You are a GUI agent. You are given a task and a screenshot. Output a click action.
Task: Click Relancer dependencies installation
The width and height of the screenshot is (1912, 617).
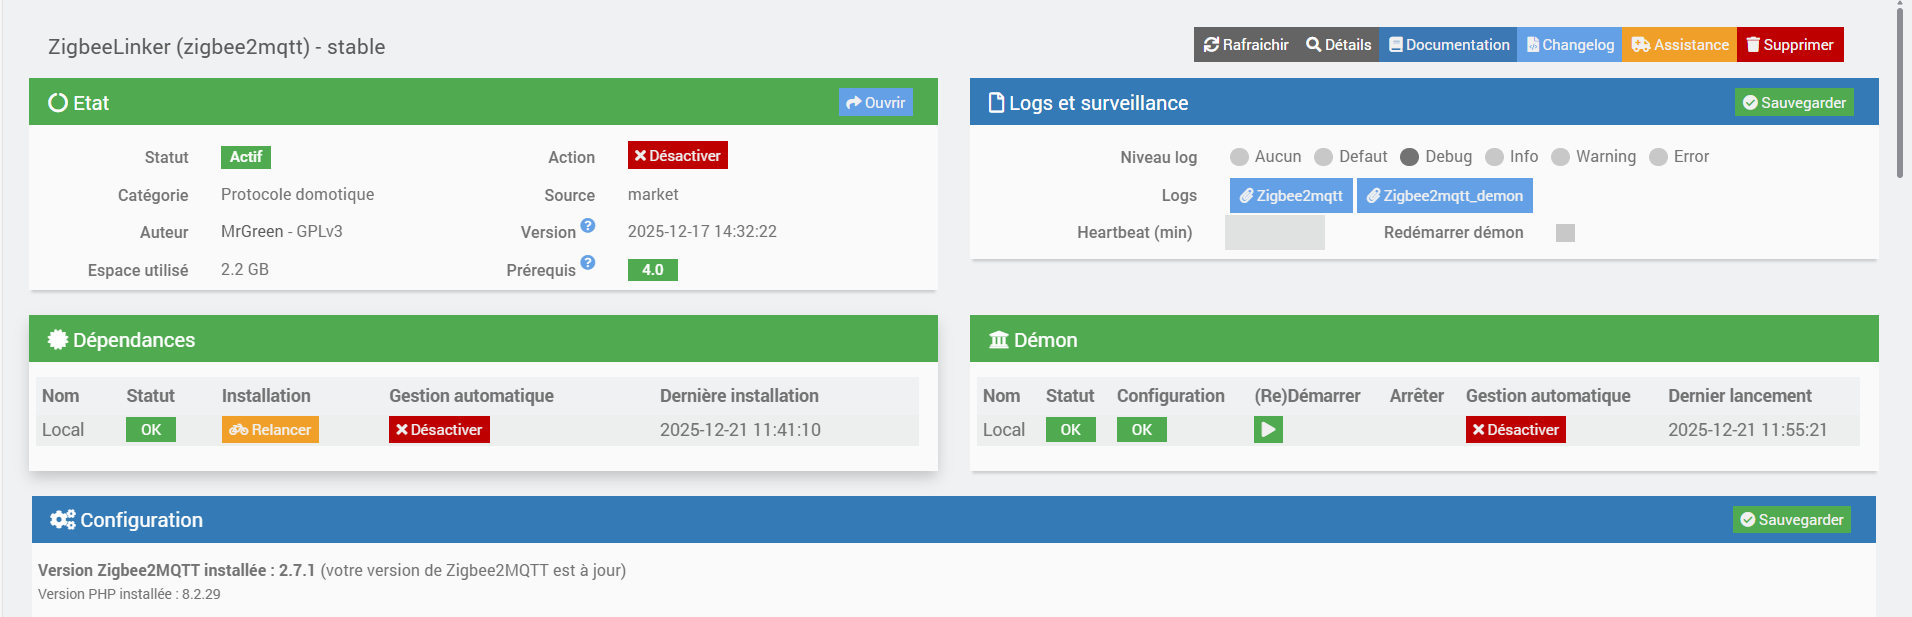click(270, 430)
